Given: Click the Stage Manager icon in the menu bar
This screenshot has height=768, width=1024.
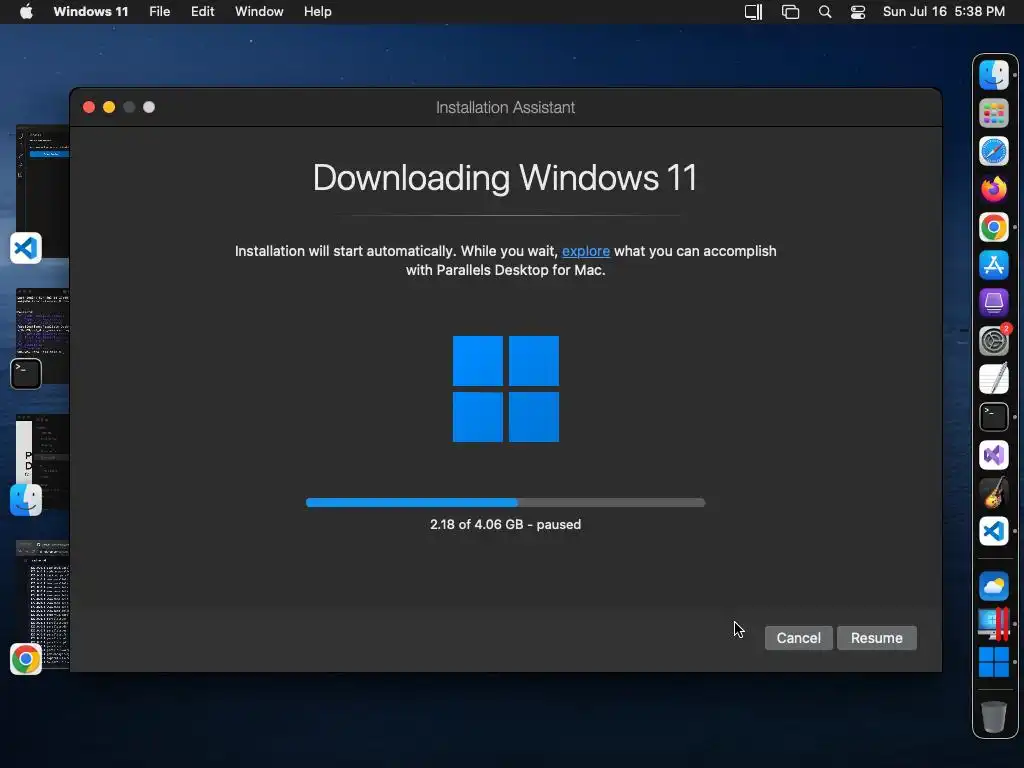Looking at the screenshot, I should 790,12.
